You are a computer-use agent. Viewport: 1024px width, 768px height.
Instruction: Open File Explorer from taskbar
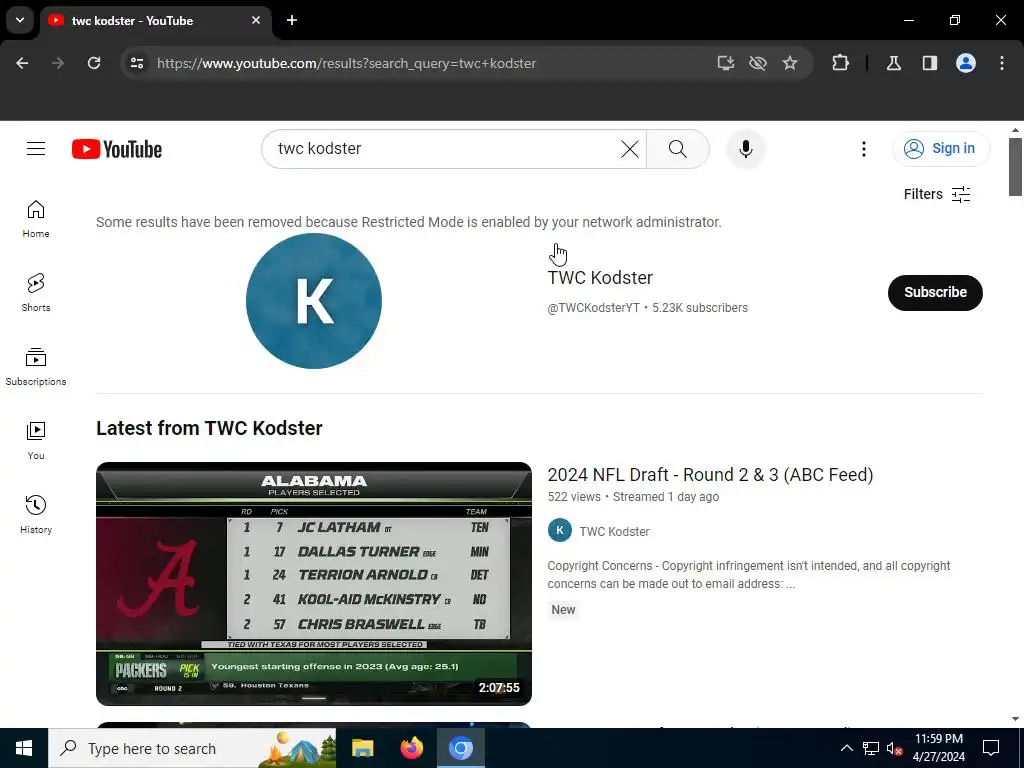tap(362, 748)
